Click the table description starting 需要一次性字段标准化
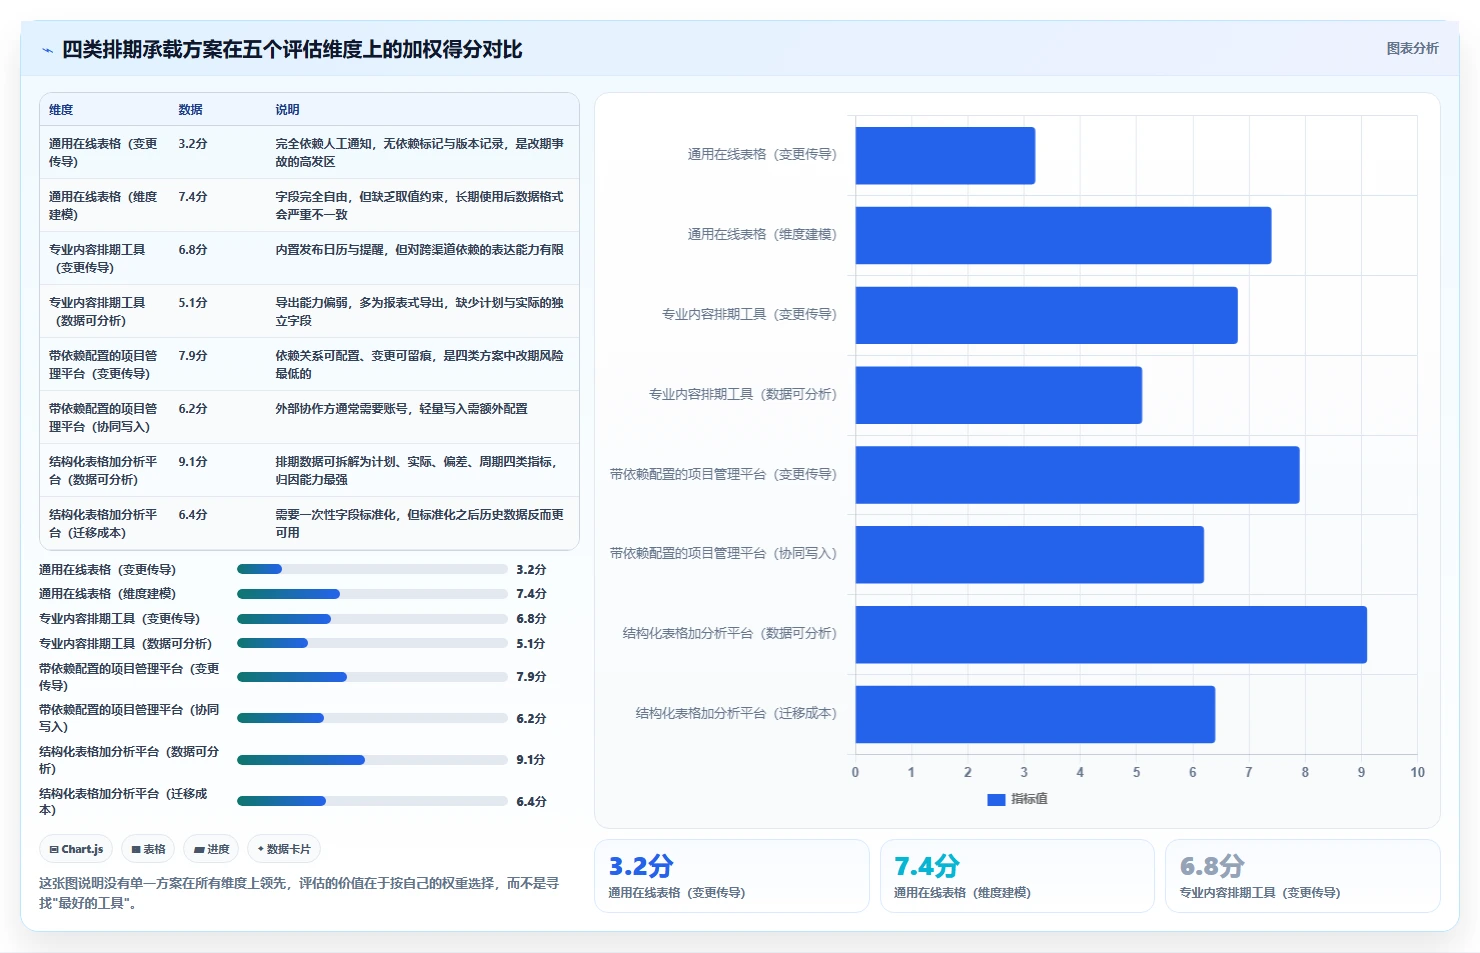The height and width of the screenshot is (953, 1480). click(420, 524)
